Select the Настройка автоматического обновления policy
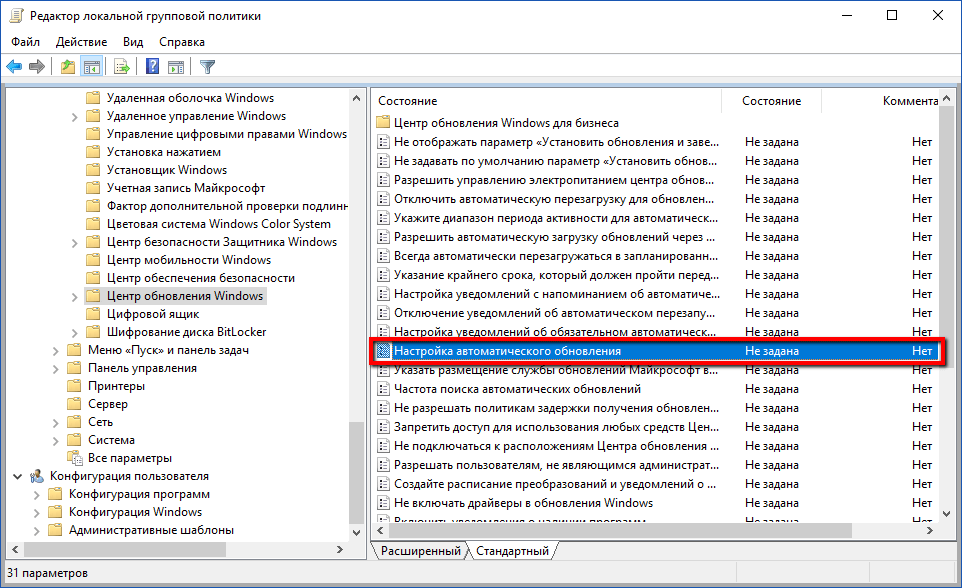962x588 pixels. [x=655, y=351]
